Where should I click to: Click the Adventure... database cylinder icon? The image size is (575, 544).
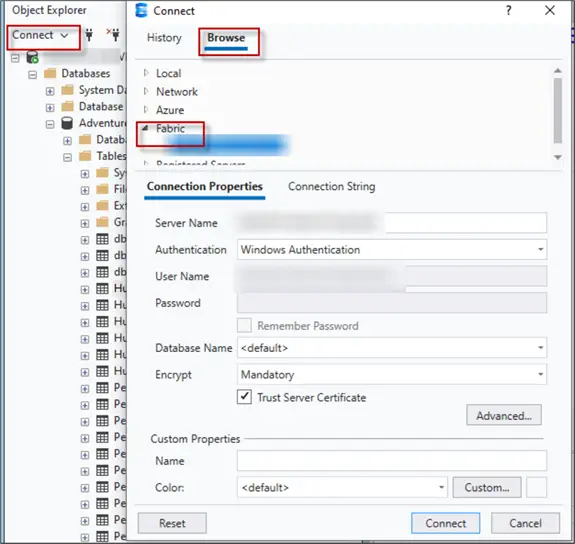point(67,123)
